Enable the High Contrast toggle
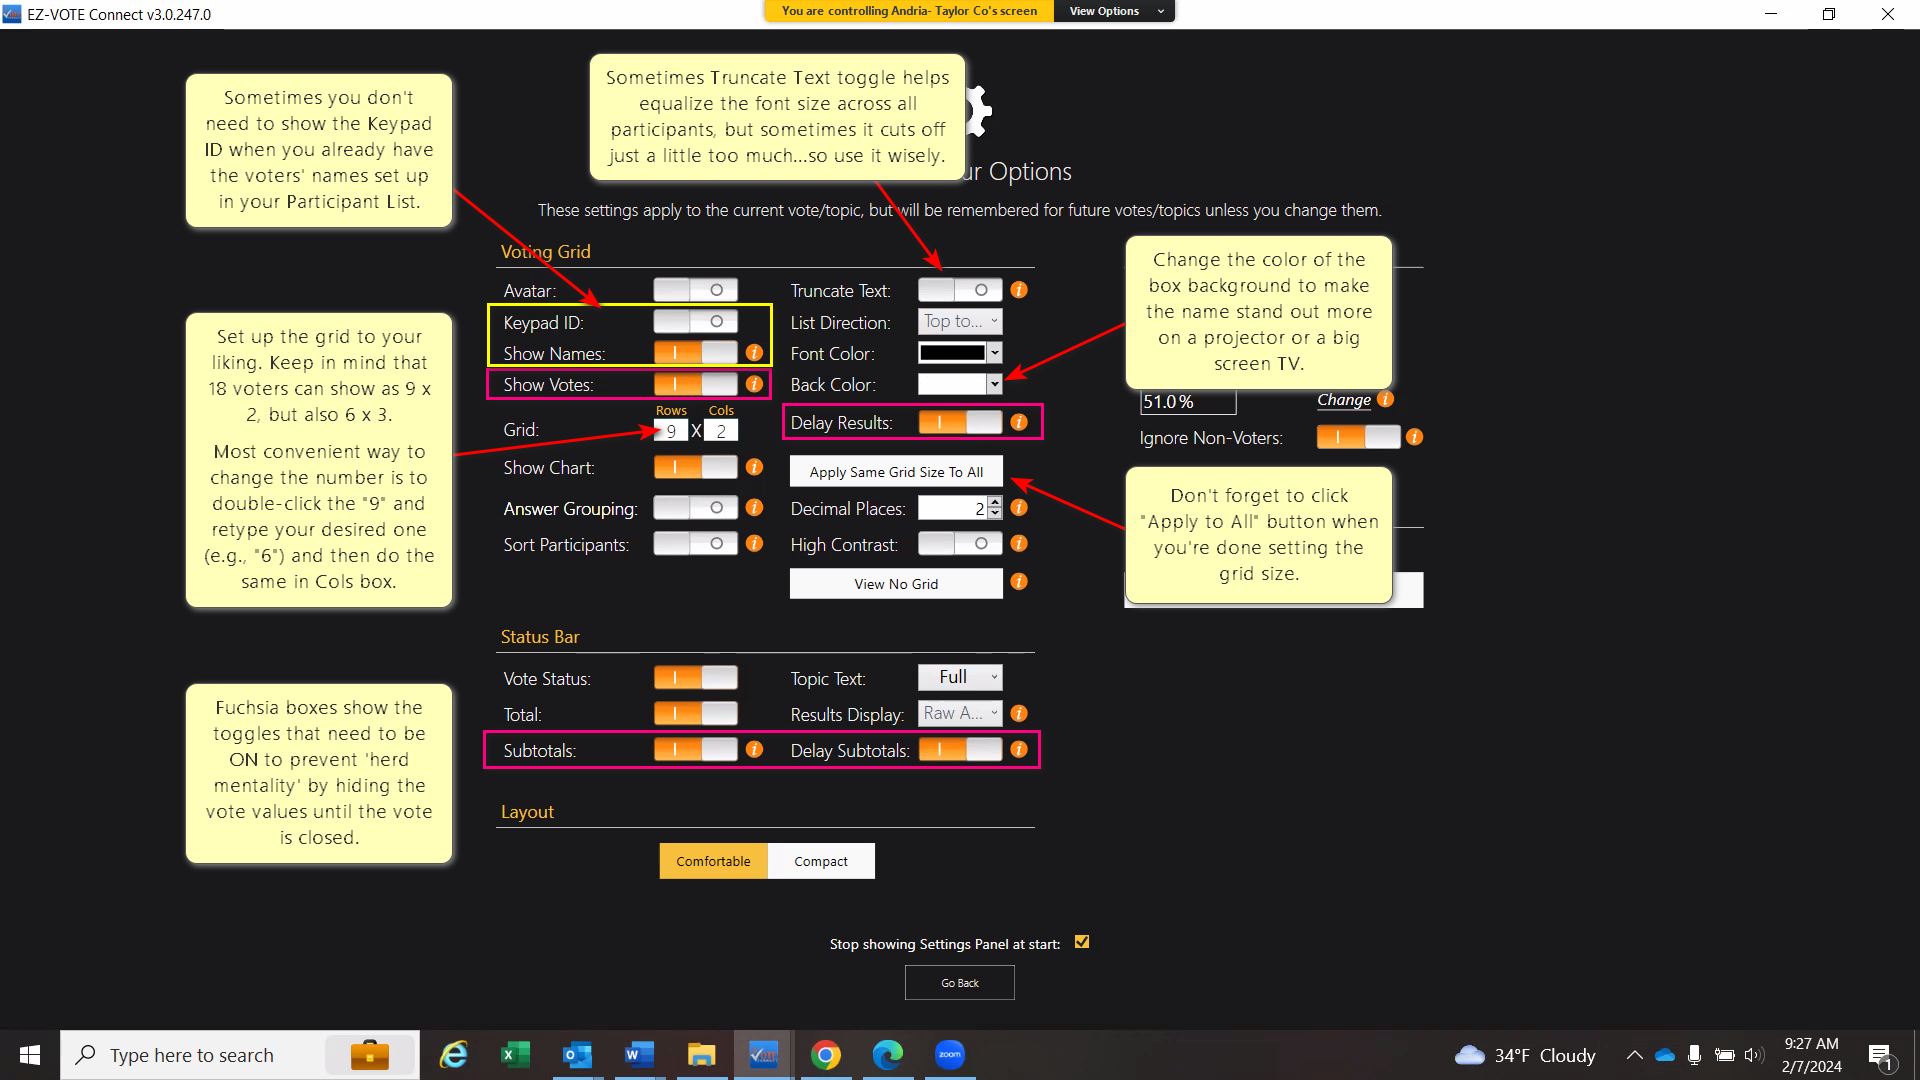This screenshot has width=1920, height=1080. click(959, 543)
